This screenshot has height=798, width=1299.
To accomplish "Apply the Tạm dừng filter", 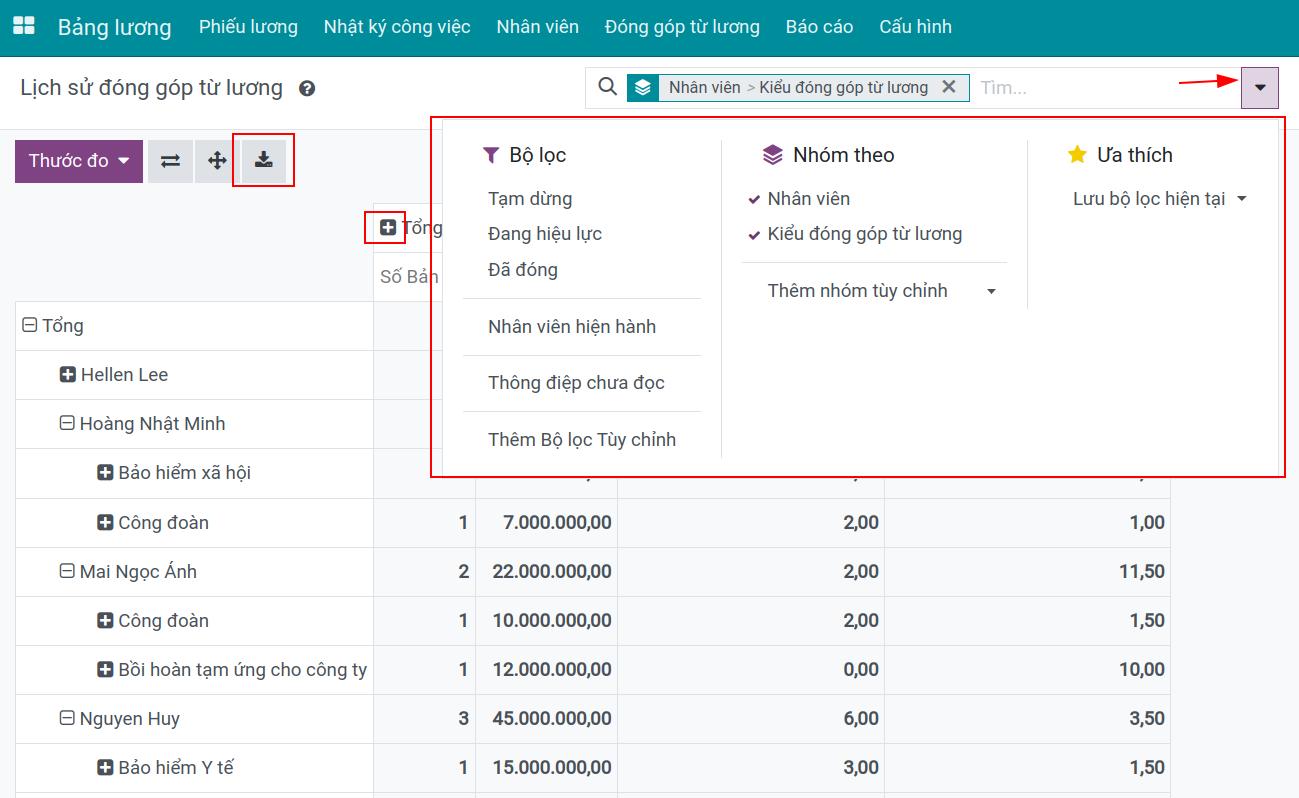I will (x=530, y=199).
